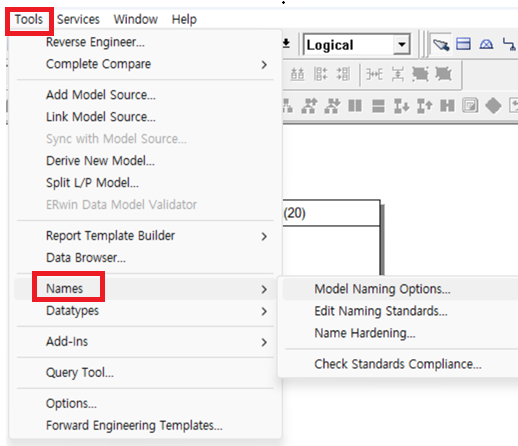Click the space evenly horizontal icon
Viewport: 518px width, 446px height.
[374, 74]
